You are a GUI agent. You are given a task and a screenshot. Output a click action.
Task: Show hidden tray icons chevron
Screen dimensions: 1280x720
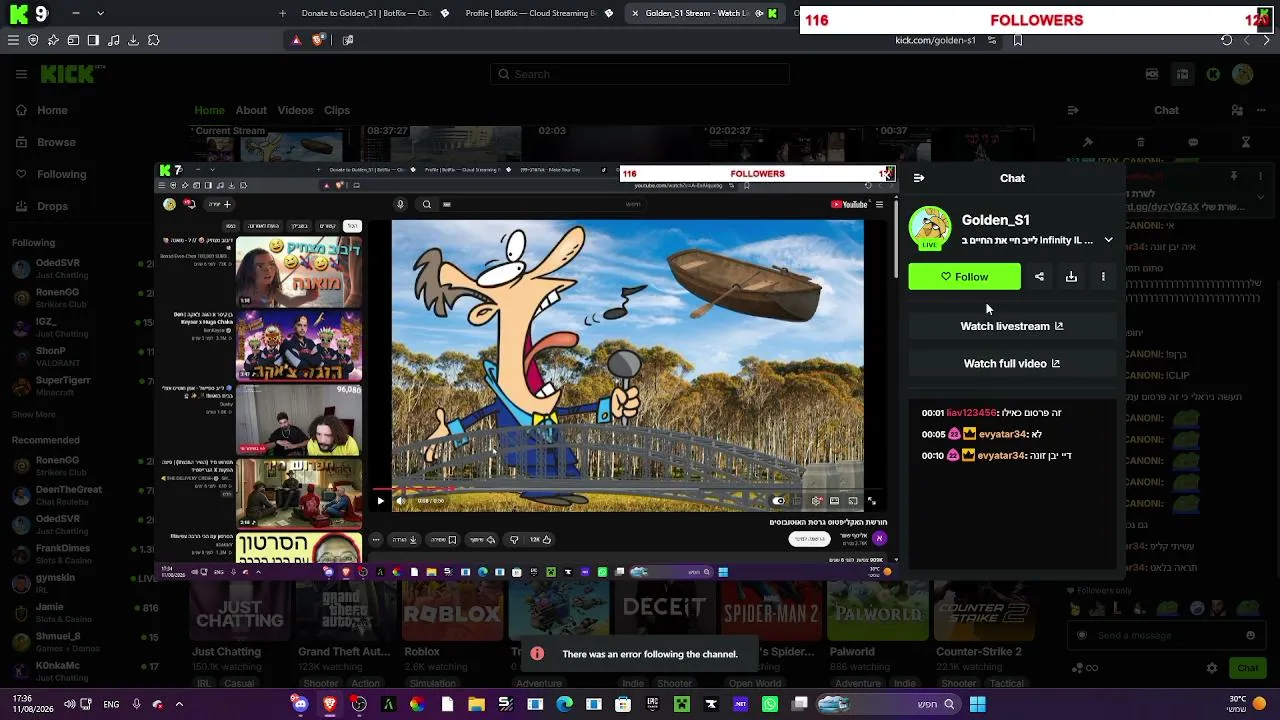179,704
